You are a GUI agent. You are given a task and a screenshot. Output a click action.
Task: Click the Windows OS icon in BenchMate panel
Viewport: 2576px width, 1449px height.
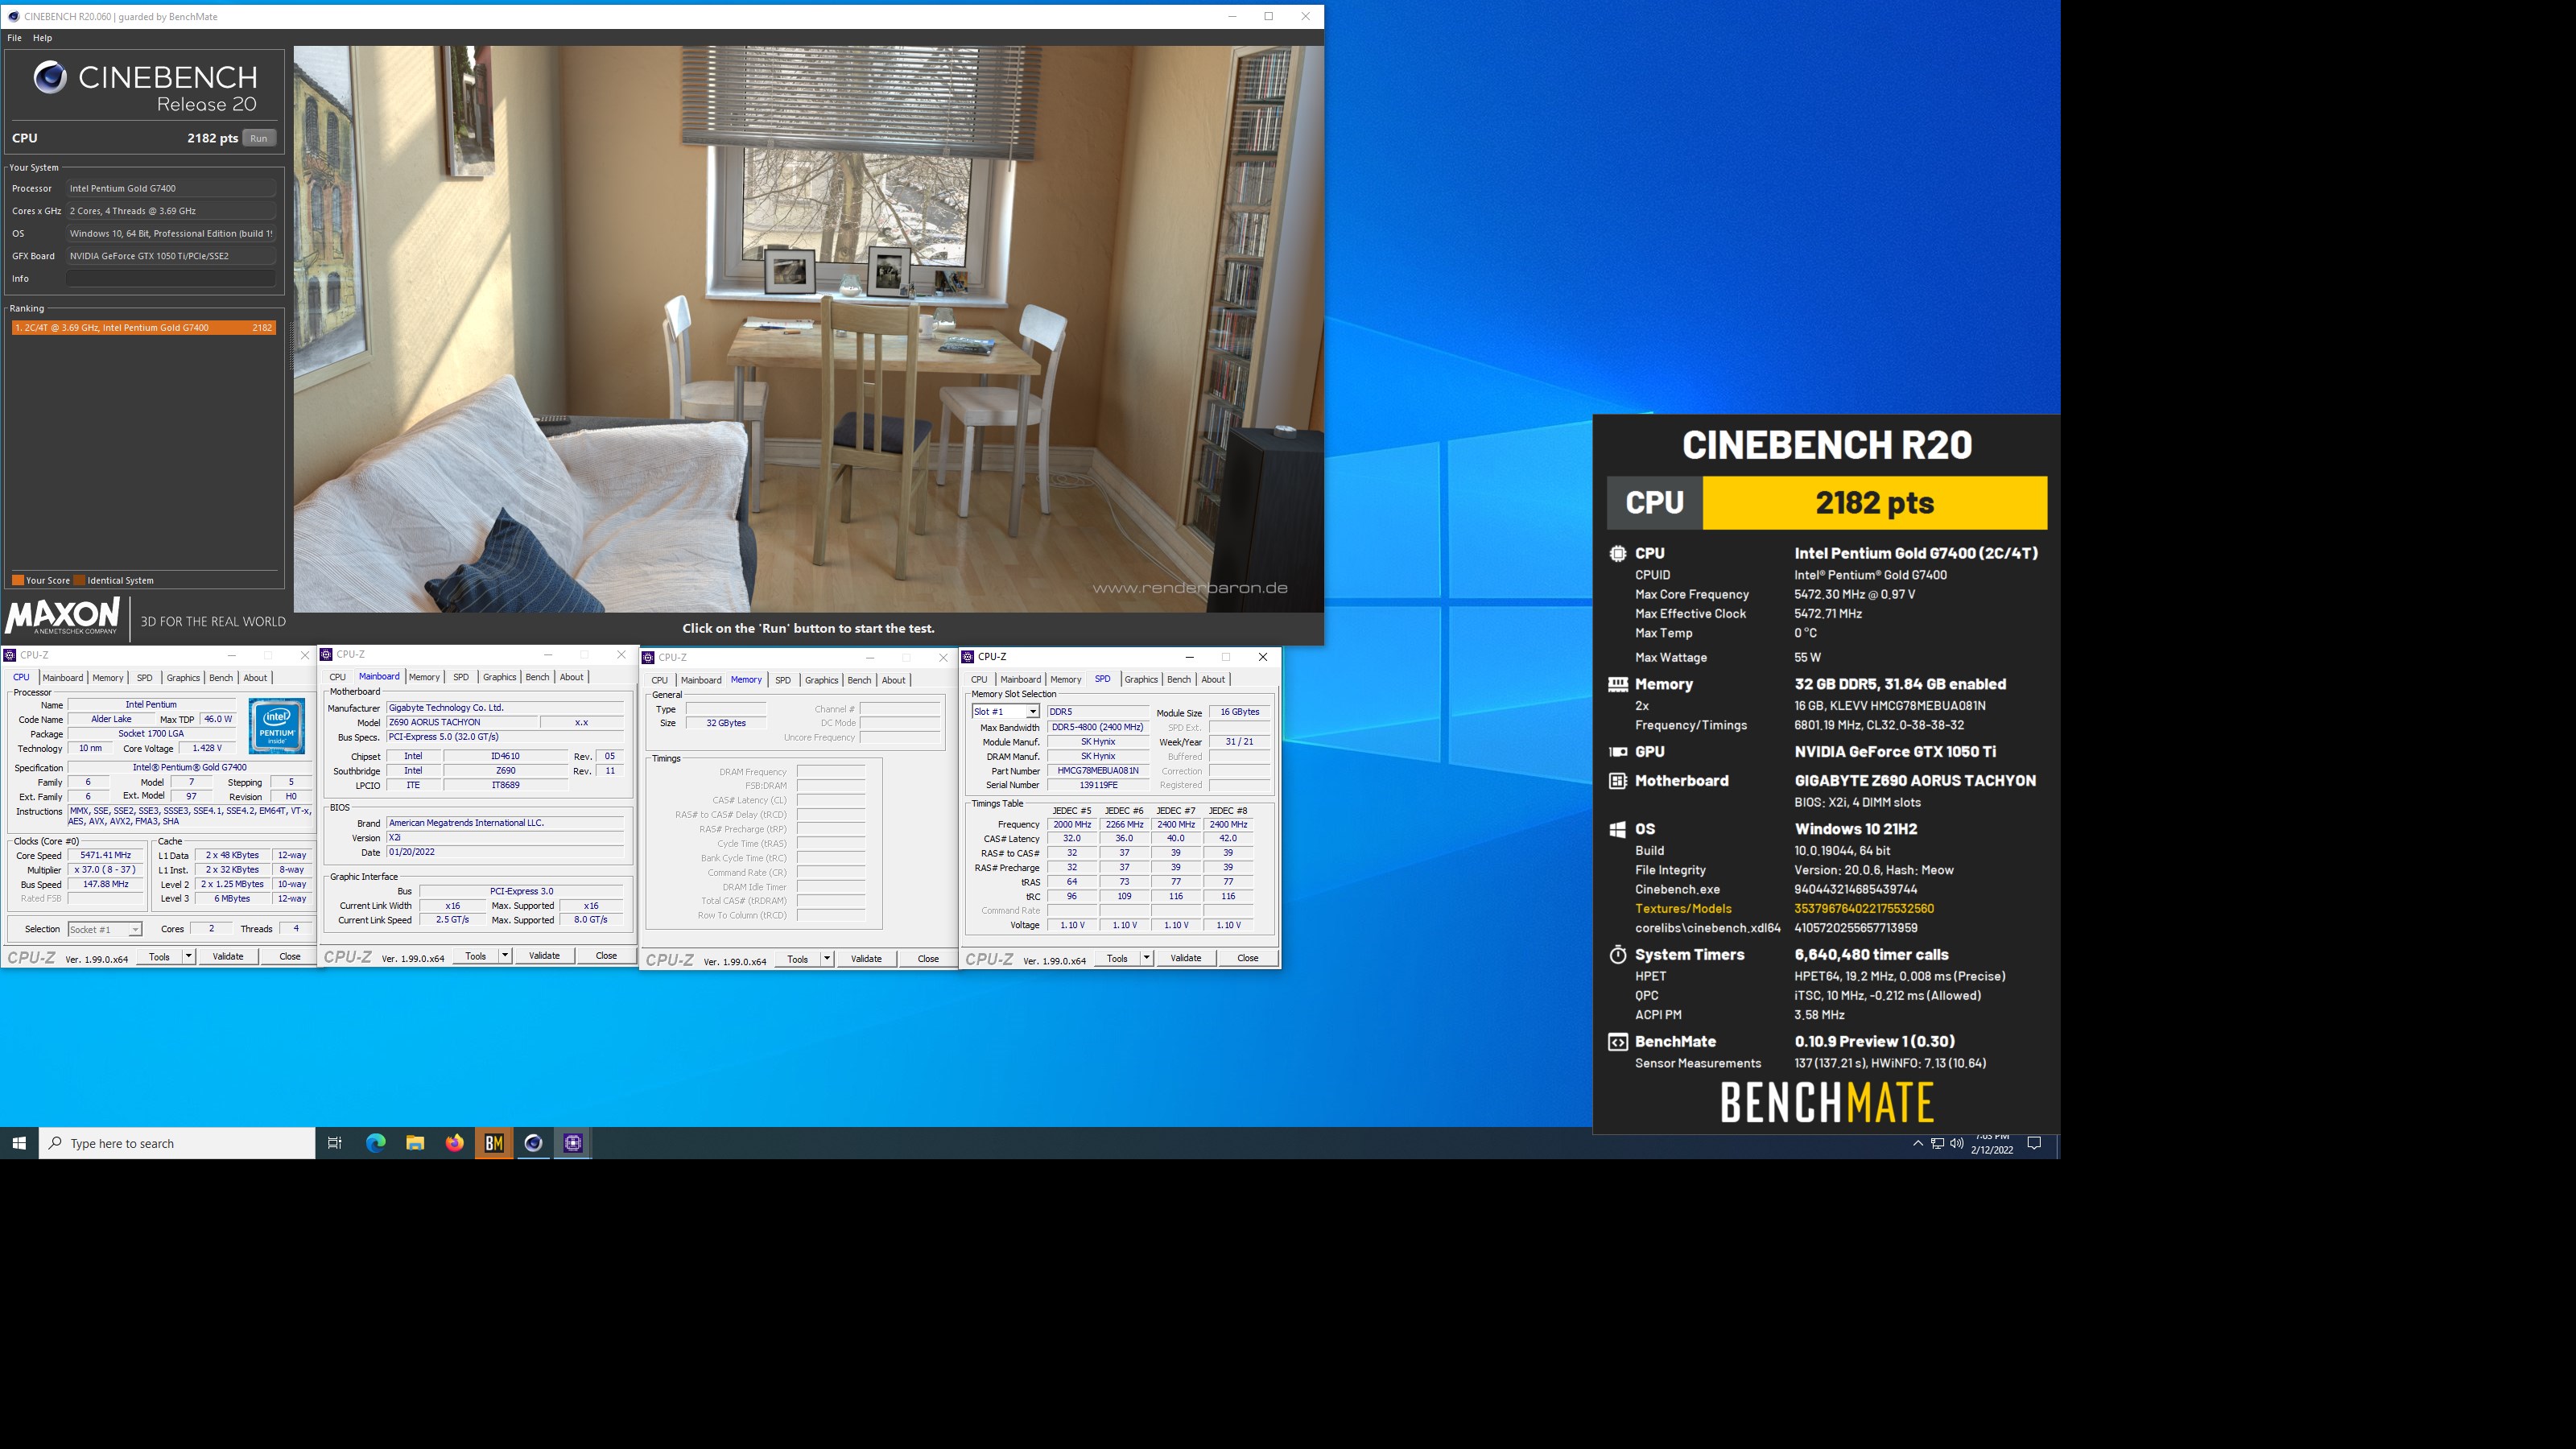tap(1617, 829)
